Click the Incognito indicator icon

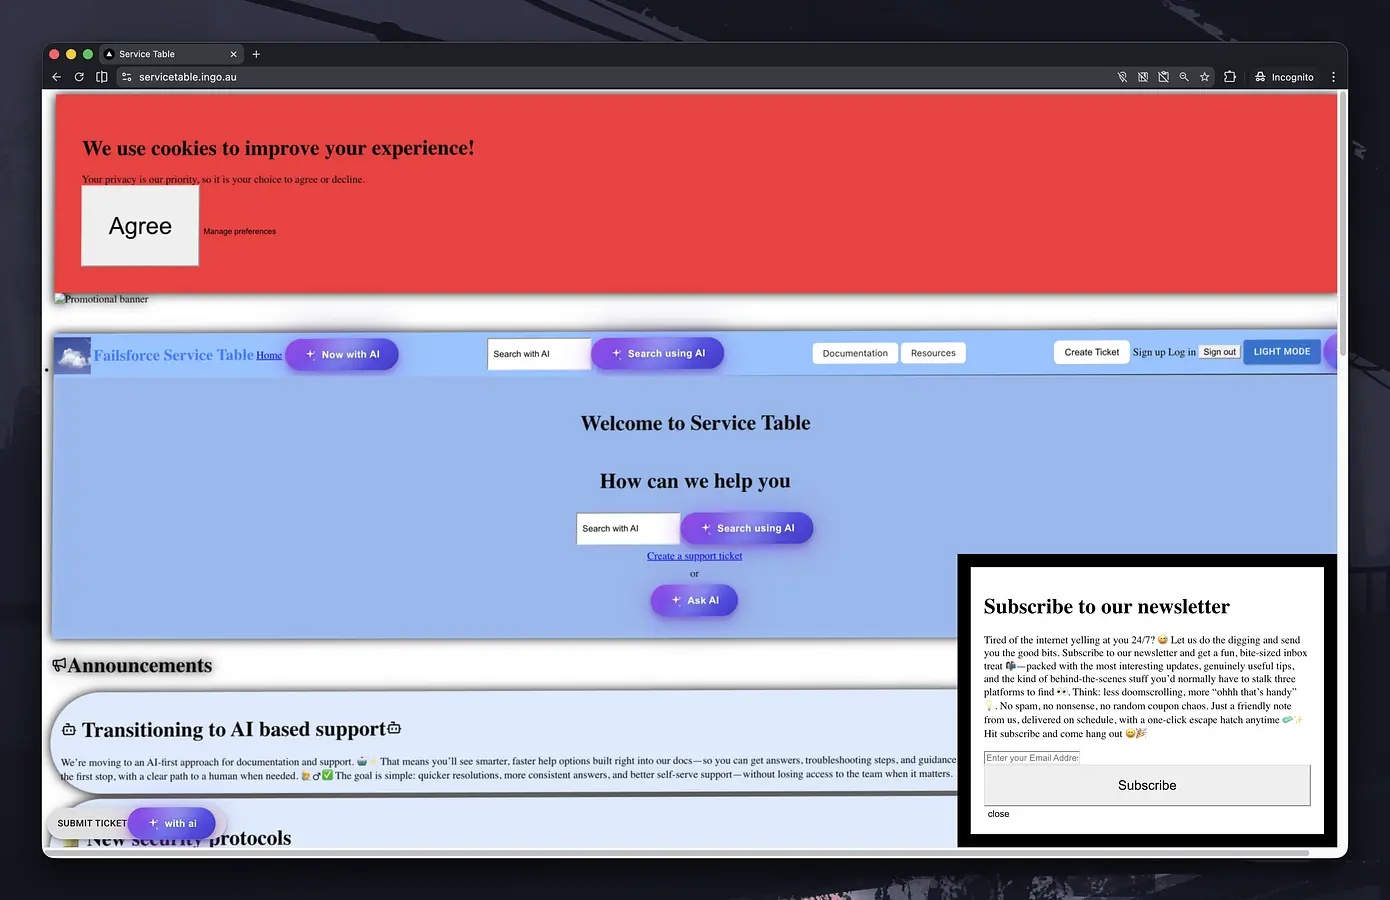[x=1259, y=76]
